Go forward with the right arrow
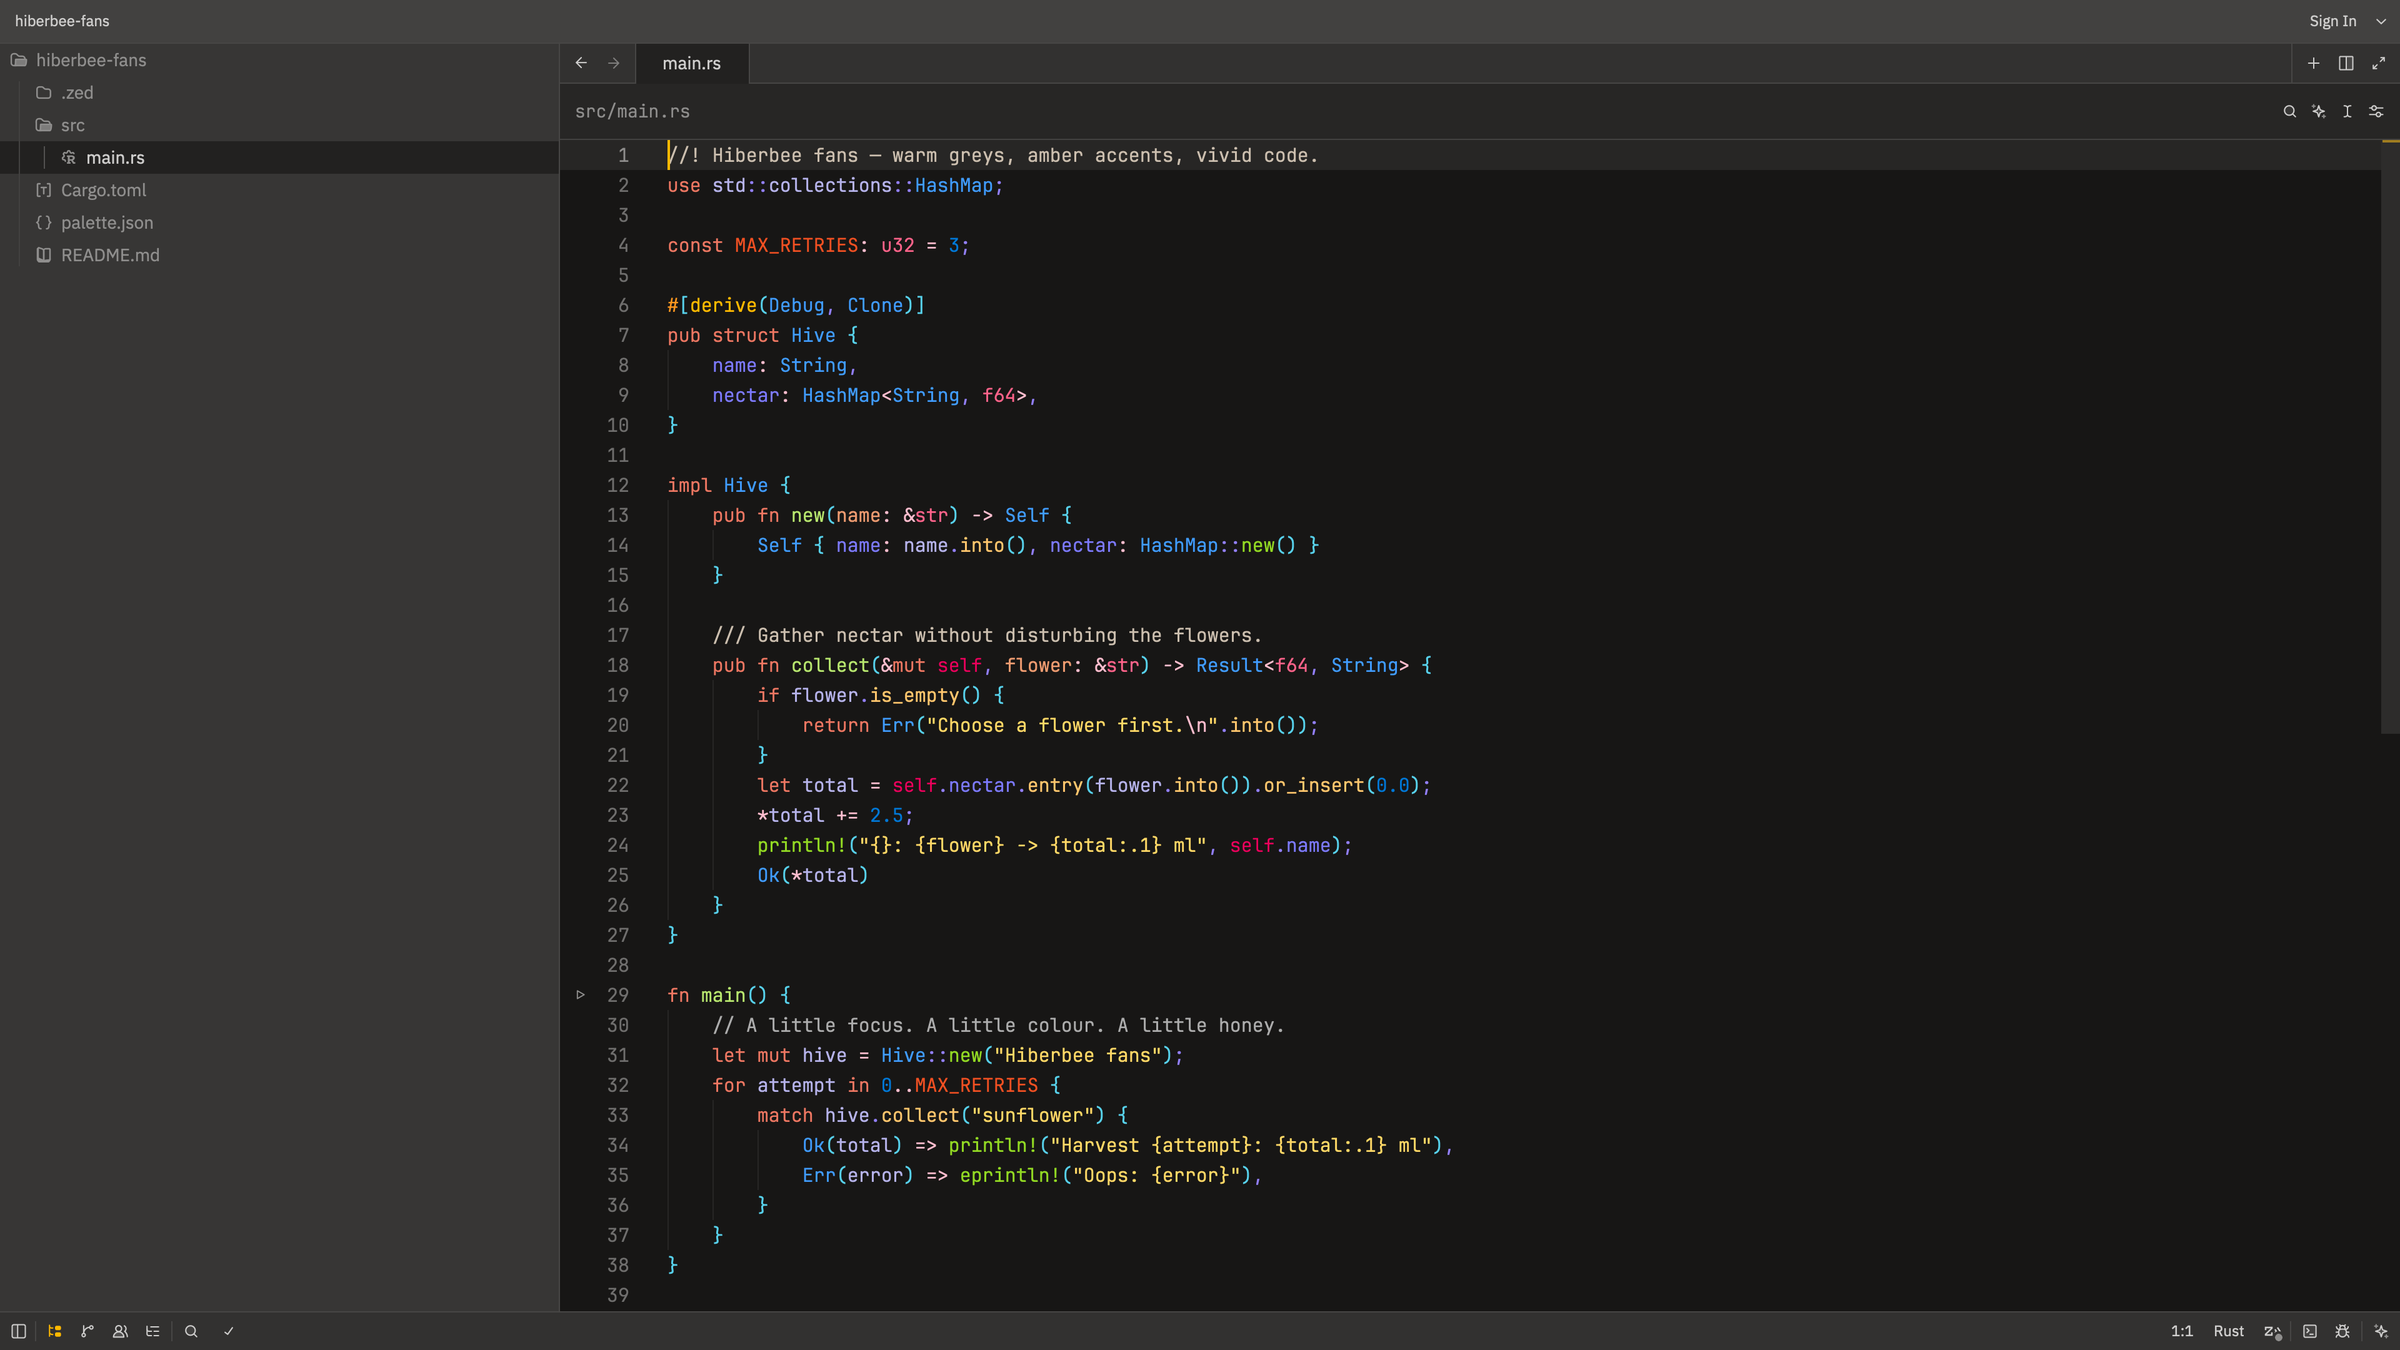The width and height of the screenshot is (2400, 1350). click(614, 63)
